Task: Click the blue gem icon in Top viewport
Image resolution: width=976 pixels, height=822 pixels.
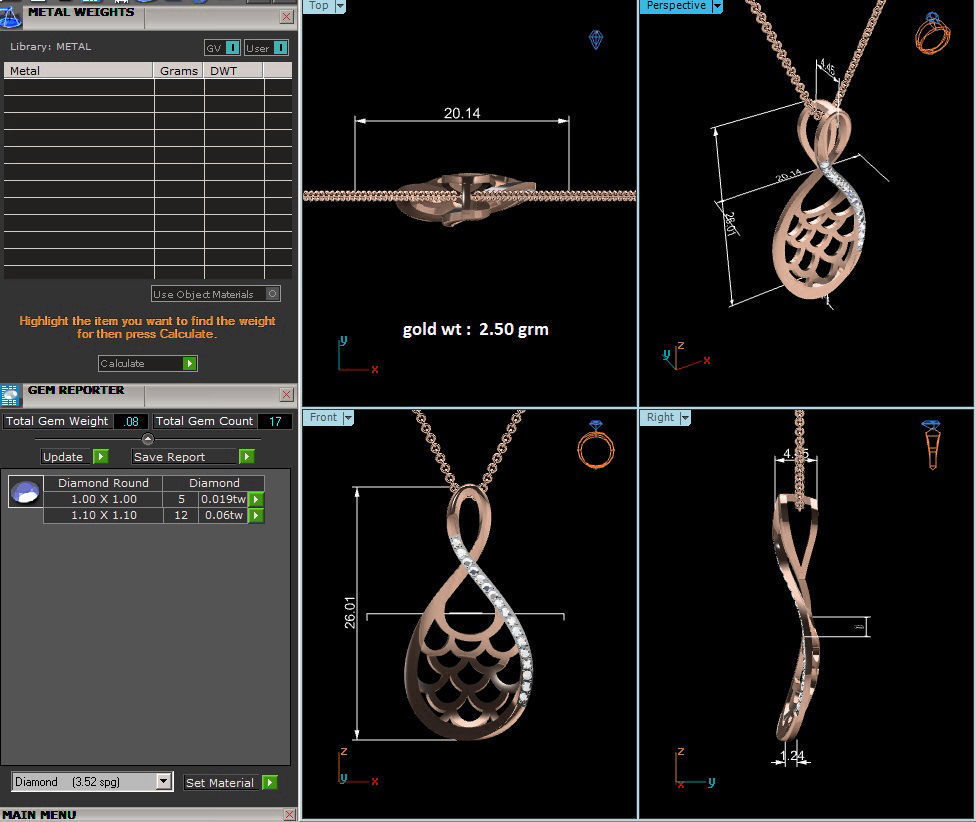Action: coord(596,39)
